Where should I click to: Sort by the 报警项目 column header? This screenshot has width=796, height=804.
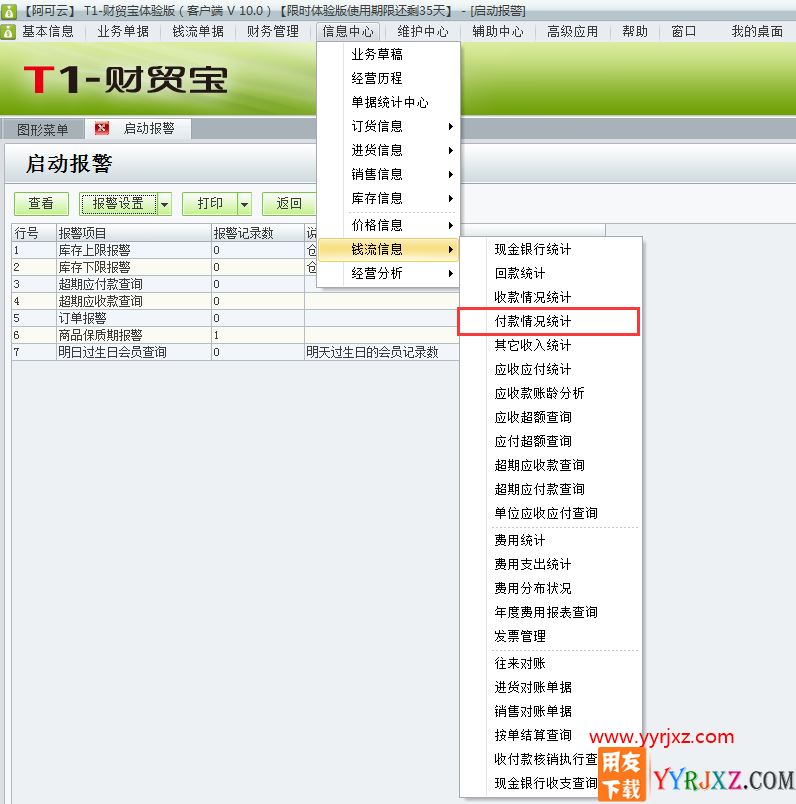133,233
